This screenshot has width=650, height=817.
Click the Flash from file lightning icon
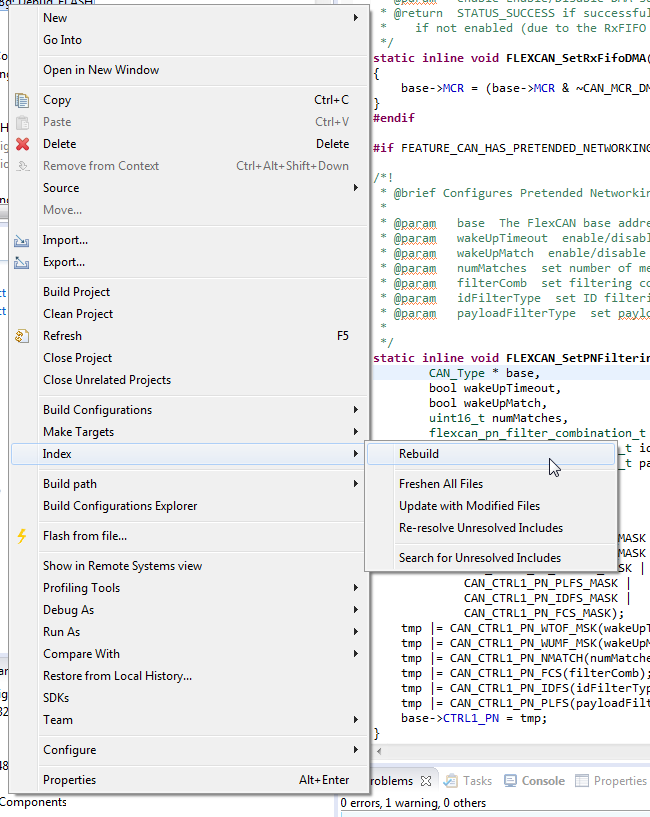pyautogui.click(x=22, y=536)
